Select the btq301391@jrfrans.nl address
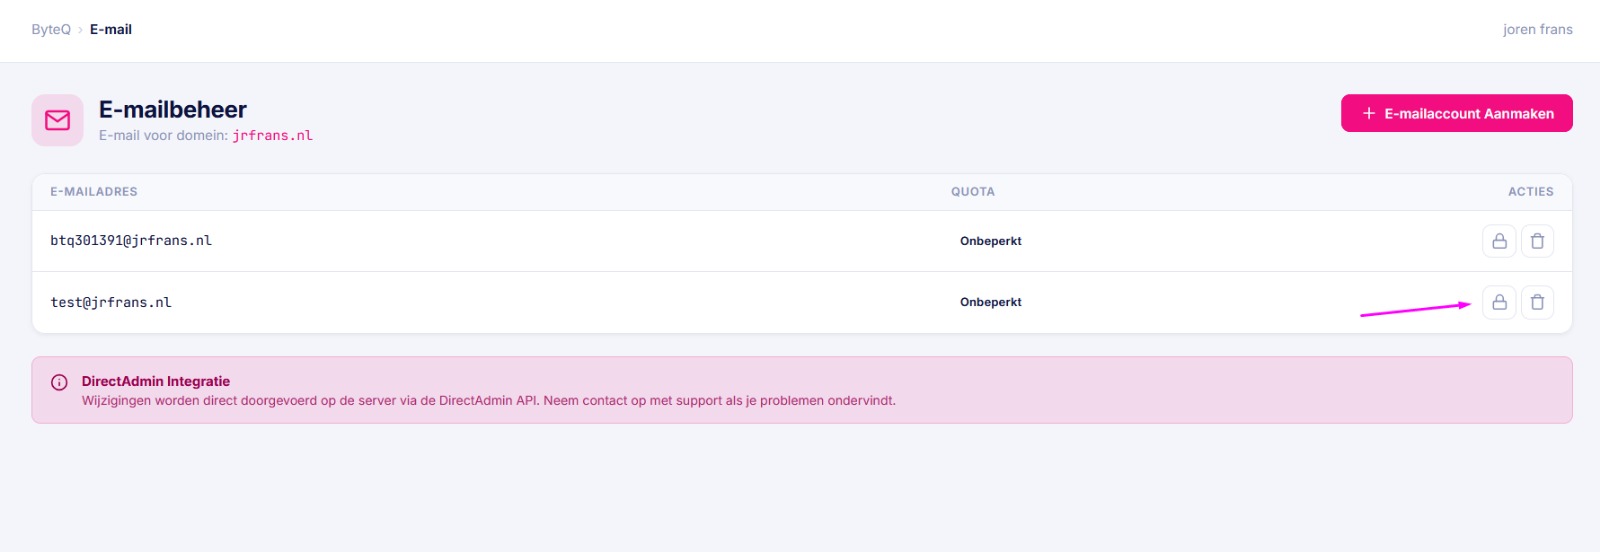 (x=131, y=241)
